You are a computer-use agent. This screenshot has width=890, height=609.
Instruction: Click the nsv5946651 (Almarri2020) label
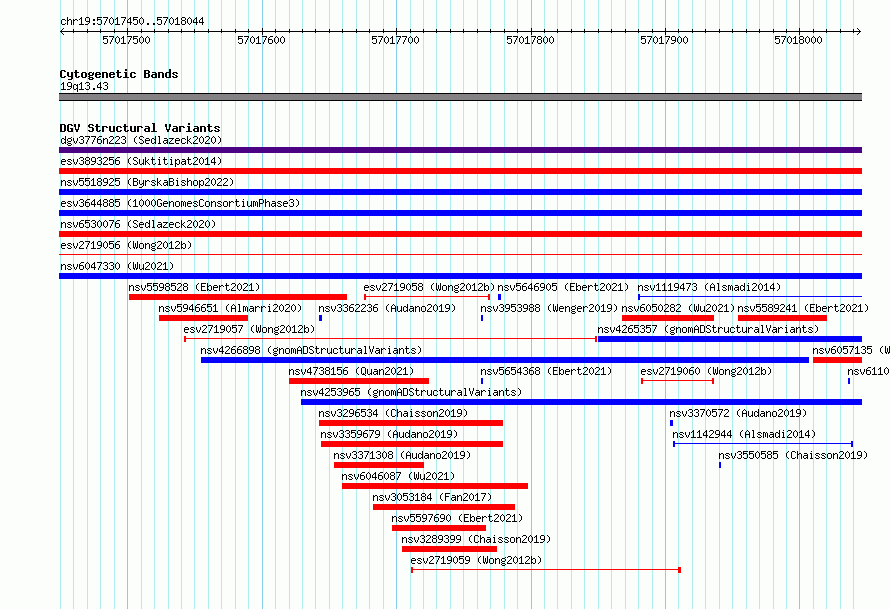point(230,308)
